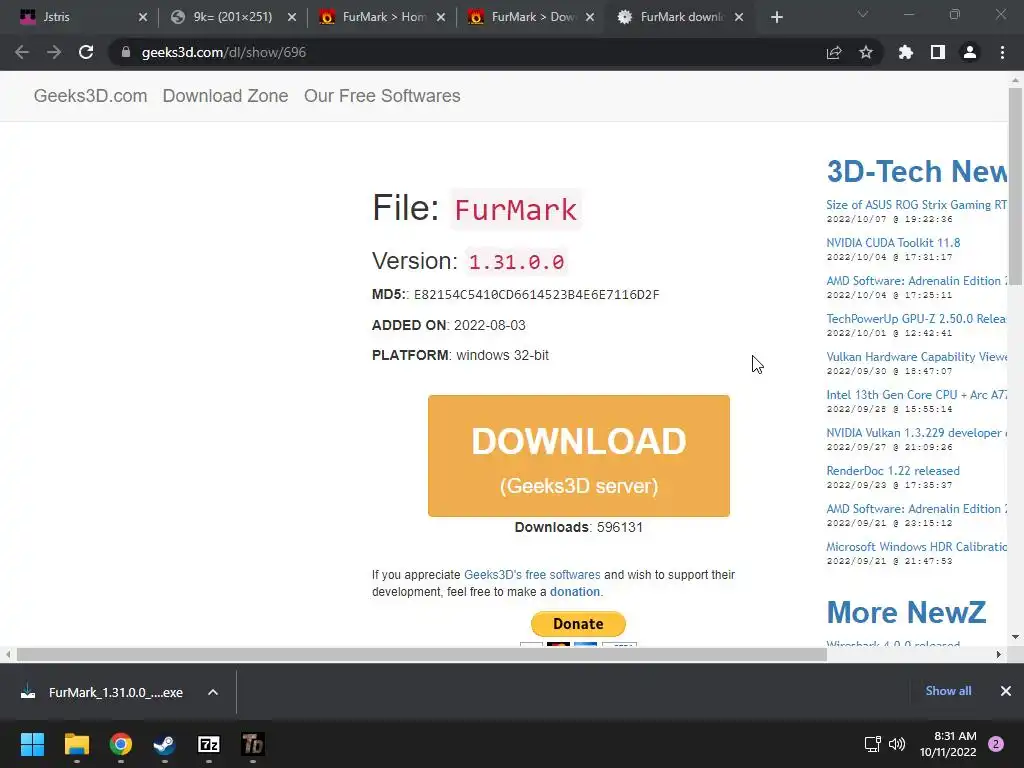Open the clock showing 8:31 AM
Viewport: 1024px width, 768px height.
point(948,744)
